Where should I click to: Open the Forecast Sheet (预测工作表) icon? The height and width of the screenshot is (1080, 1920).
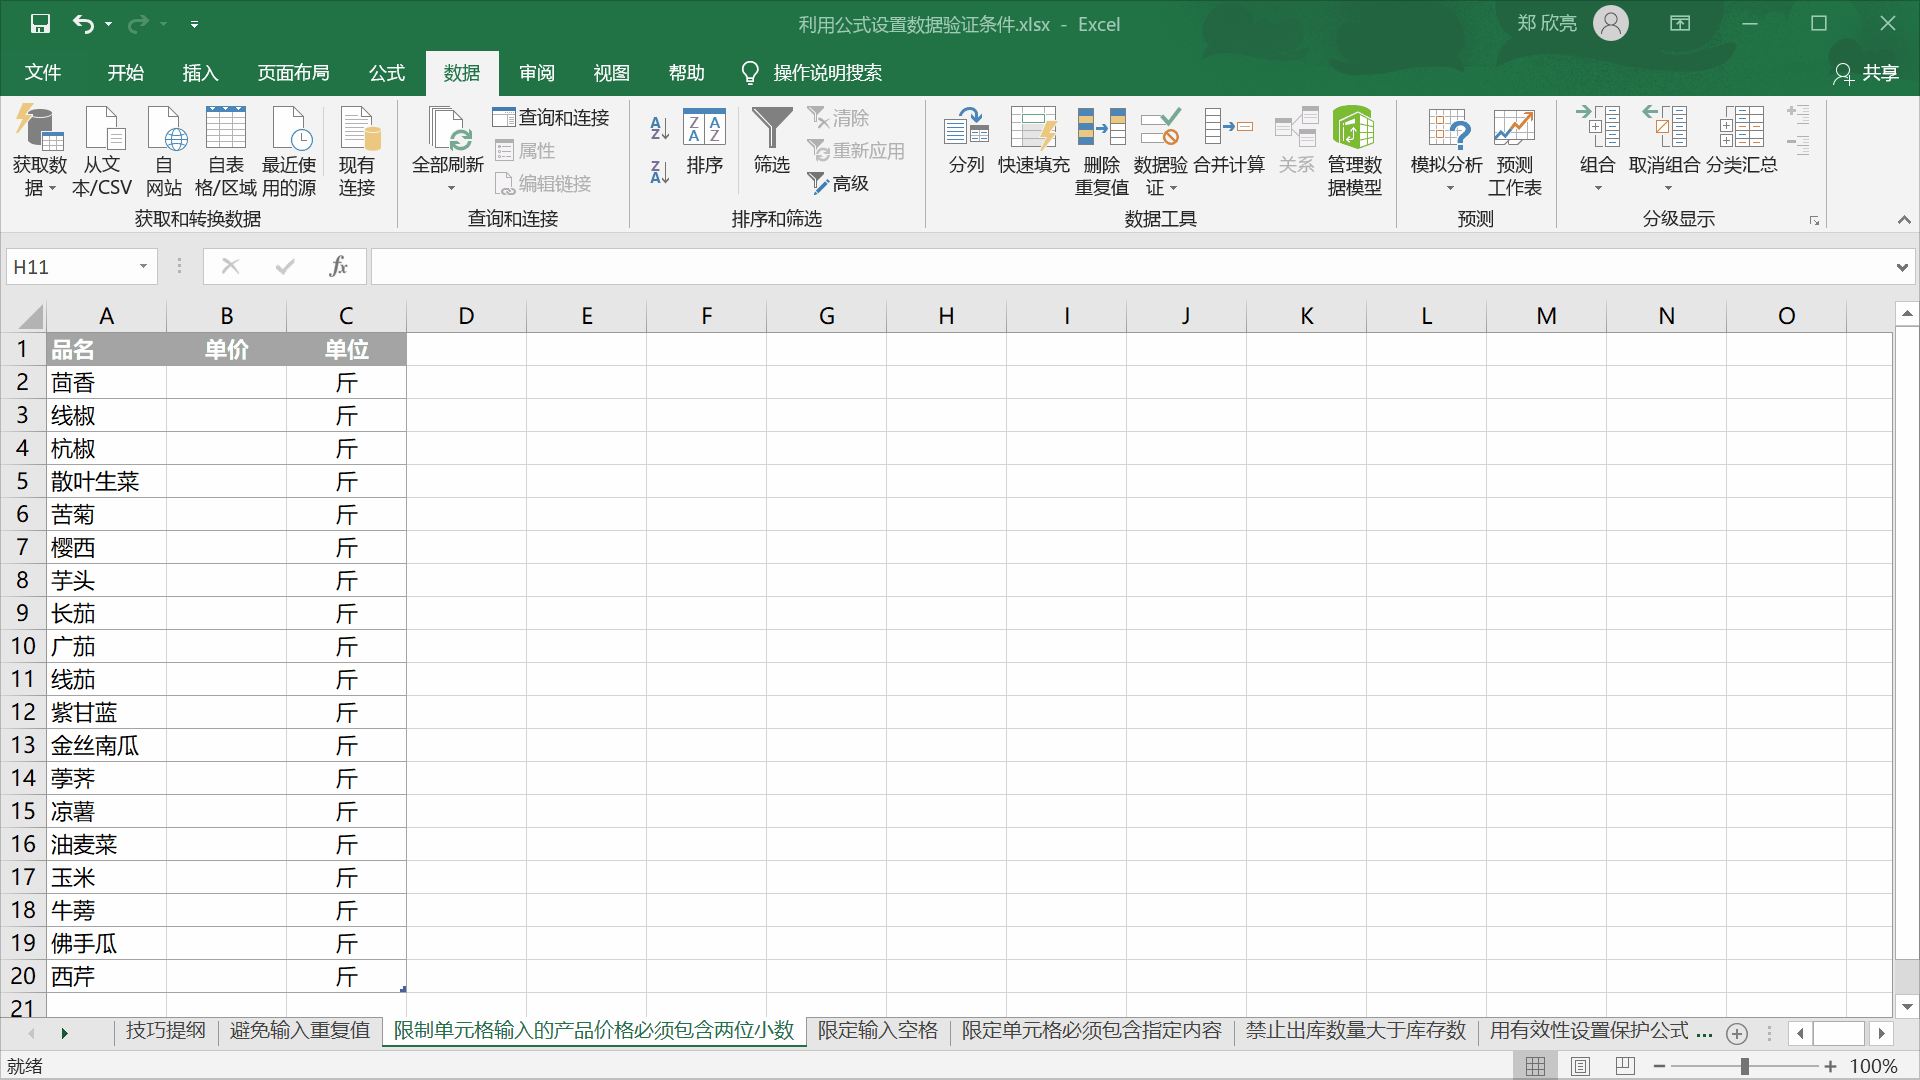click(1514, 129)
